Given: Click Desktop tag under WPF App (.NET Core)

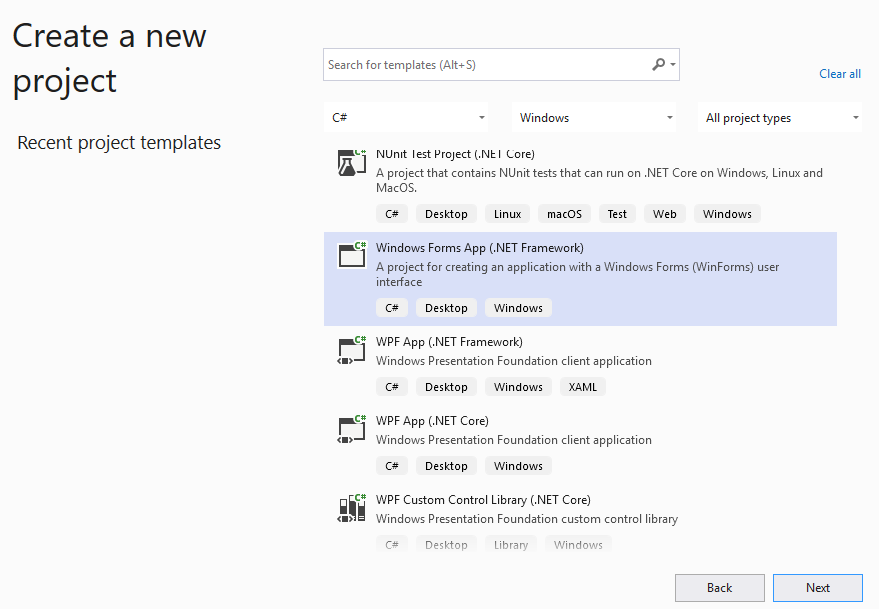Looking at the screenshot, I should click(x=446, y=466).
